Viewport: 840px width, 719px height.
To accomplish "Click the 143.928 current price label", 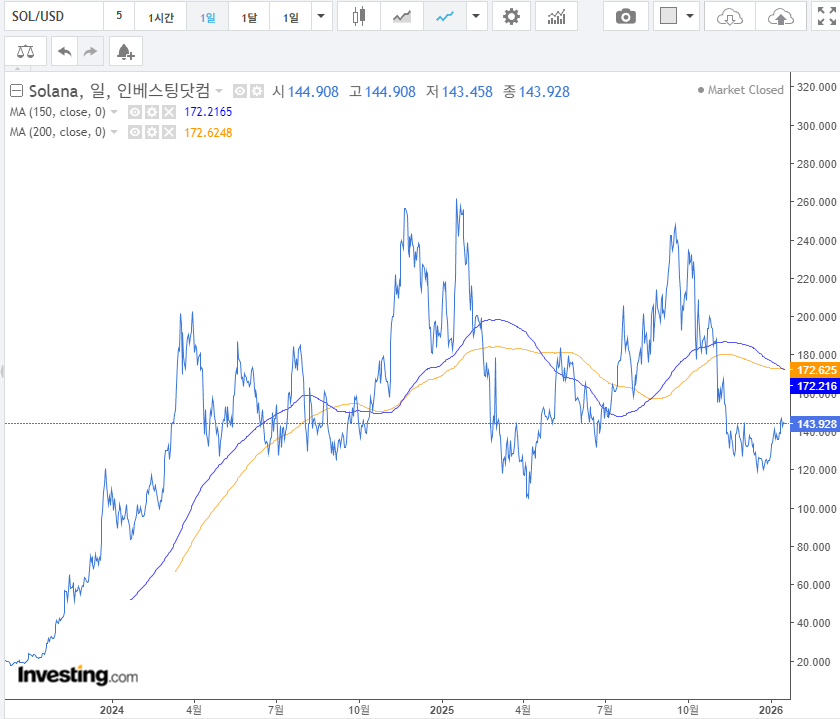I will 815,424.
